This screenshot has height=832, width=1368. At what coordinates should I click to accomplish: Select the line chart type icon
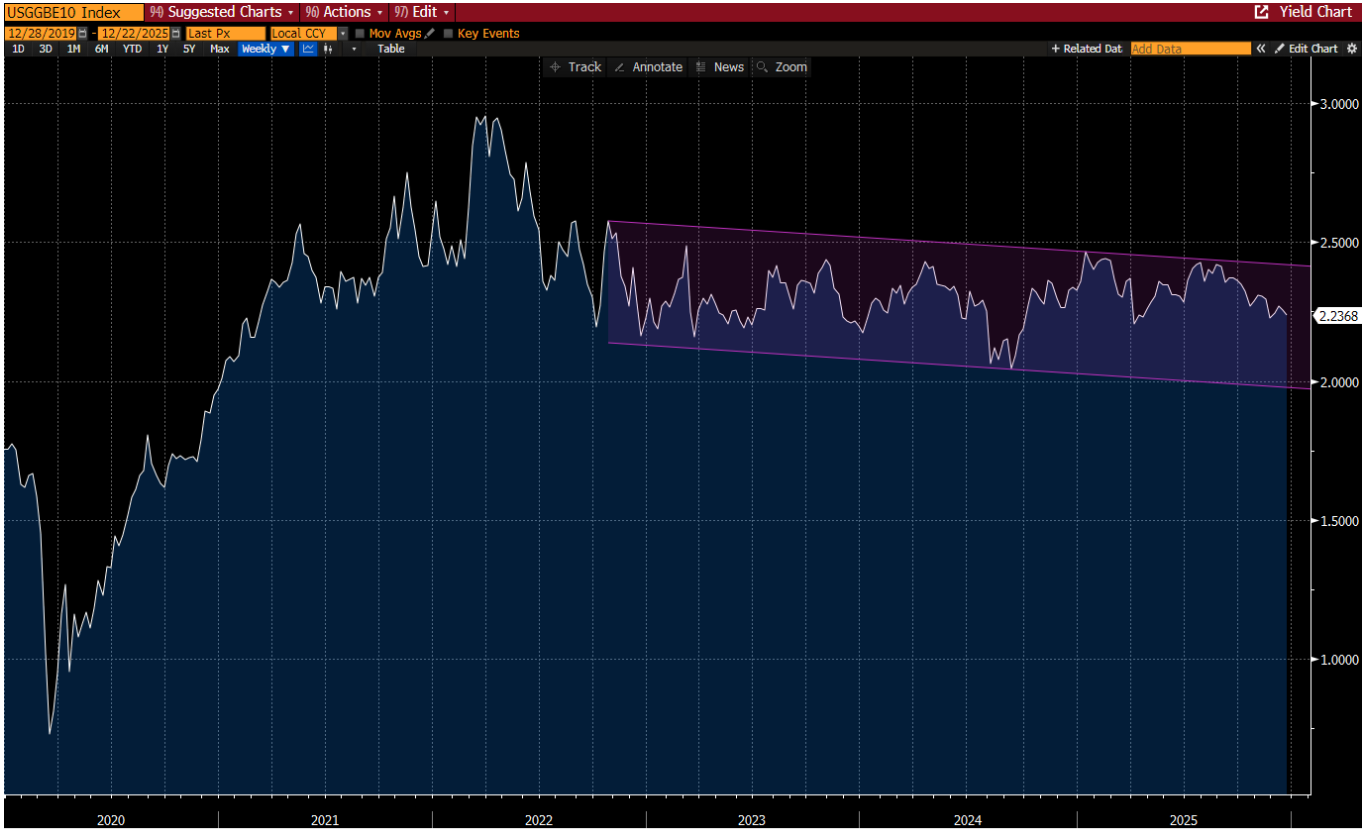pos(309,49)
